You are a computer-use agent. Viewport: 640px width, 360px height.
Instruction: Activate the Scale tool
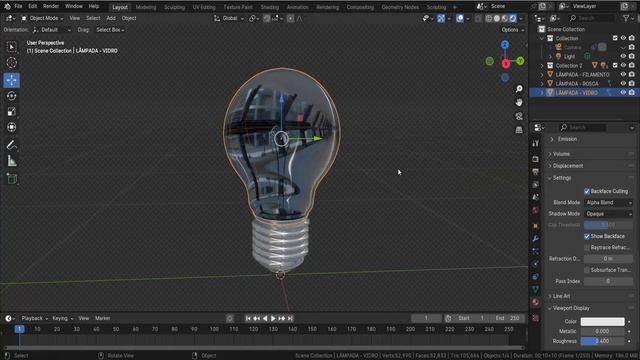click(x=11, y=111)
